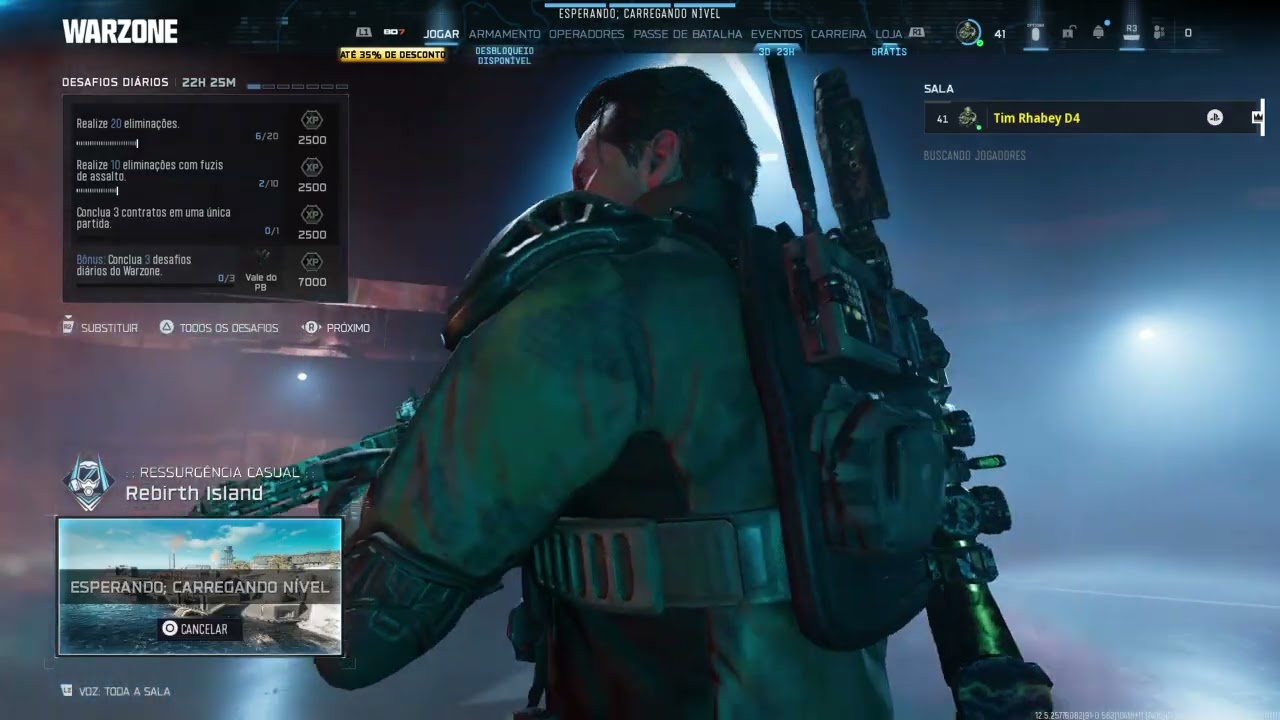Click the Rebirth Island mode title
Screen dimensions: 1280x720
[194, 493]
